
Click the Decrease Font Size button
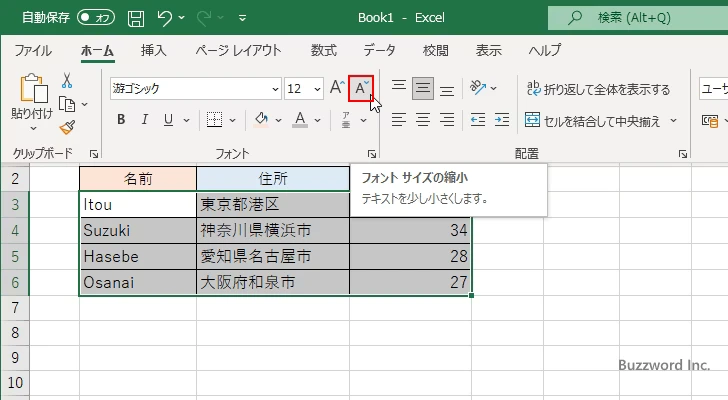click(x=361, y=88)
